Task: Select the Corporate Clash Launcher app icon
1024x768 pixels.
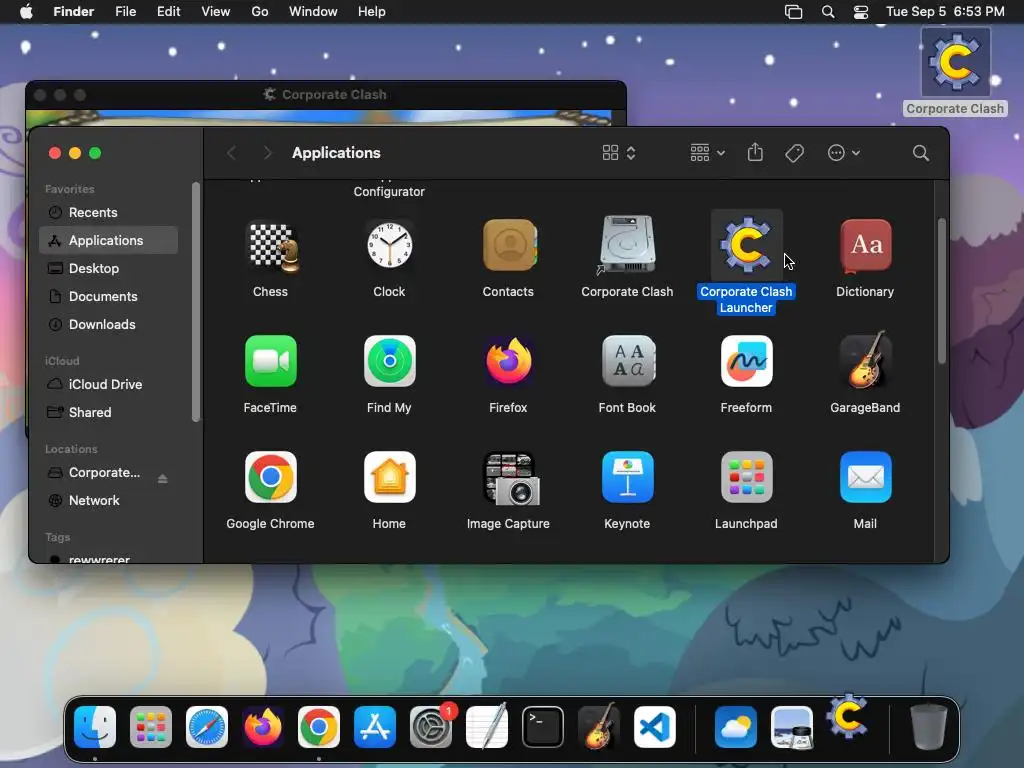Action: (x=746, y=245)
